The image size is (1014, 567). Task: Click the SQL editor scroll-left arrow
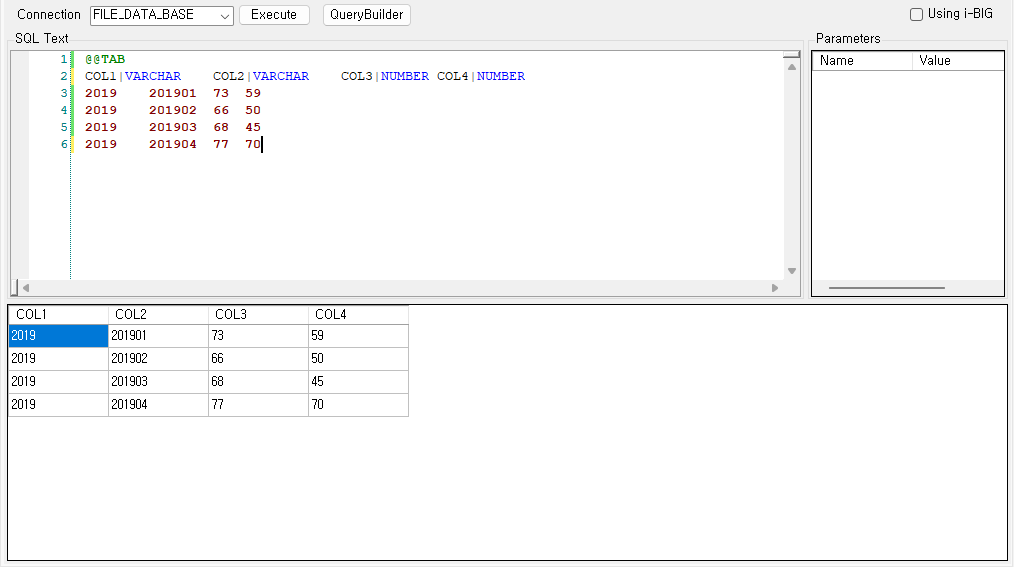pos(26,288)
